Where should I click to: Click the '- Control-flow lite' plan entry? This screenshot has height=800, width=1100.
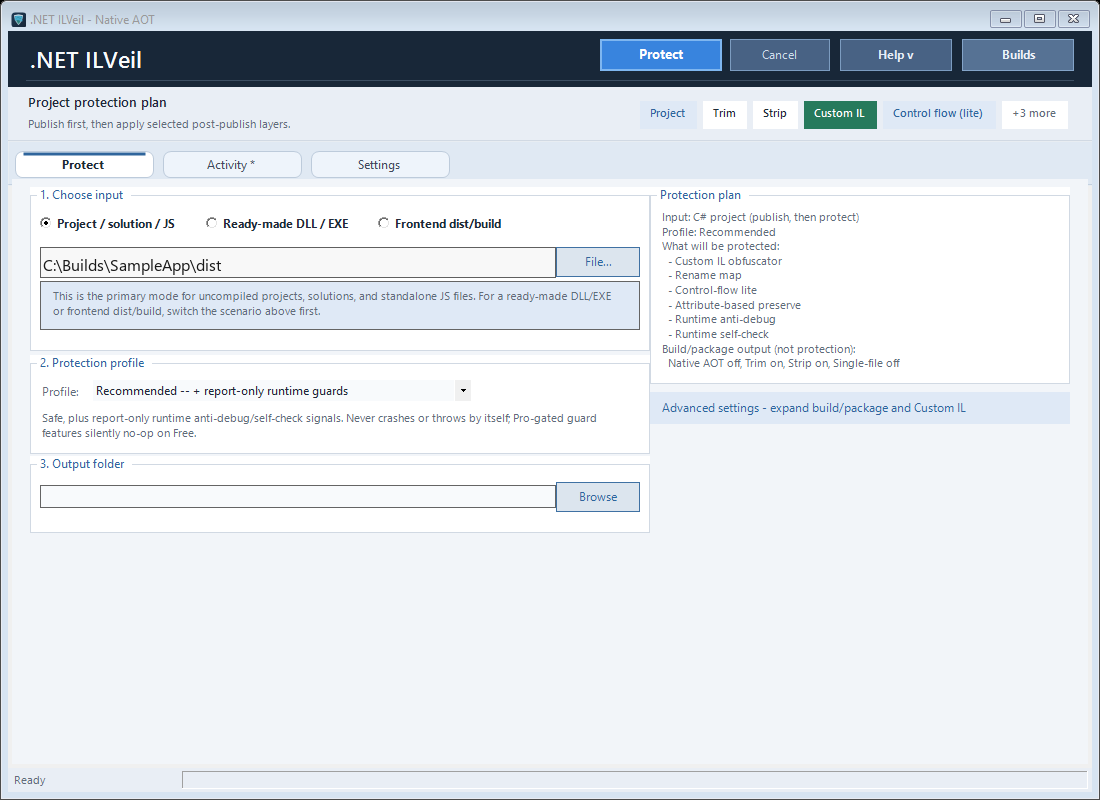pyautogui.click(x=712, y=291)
